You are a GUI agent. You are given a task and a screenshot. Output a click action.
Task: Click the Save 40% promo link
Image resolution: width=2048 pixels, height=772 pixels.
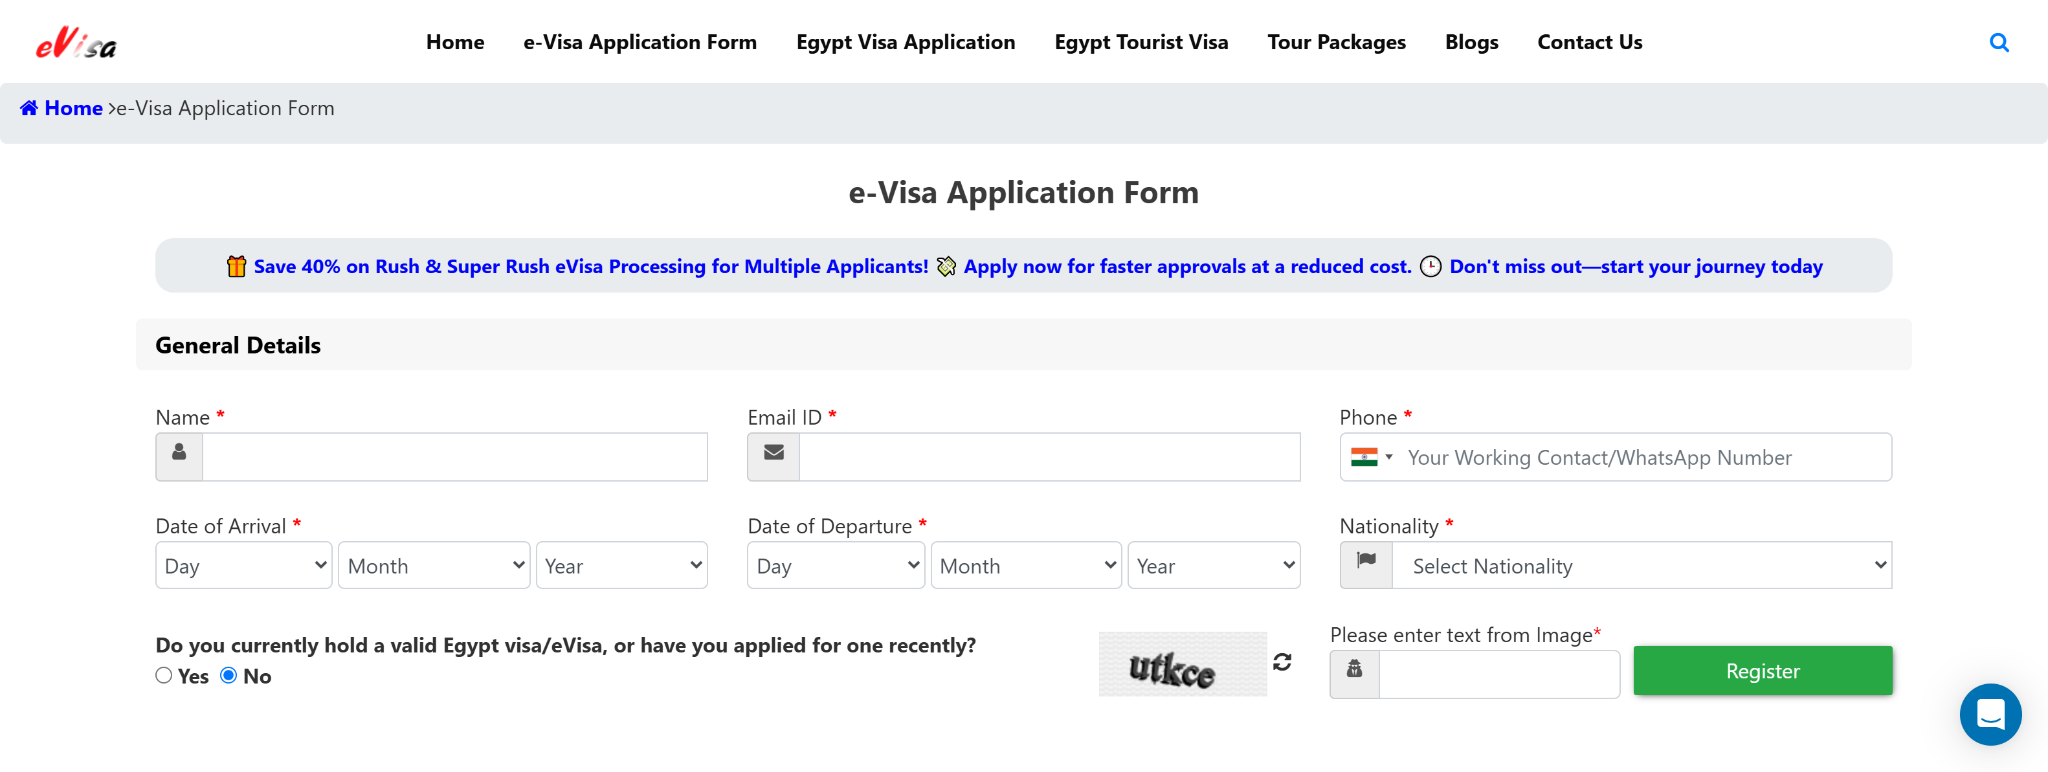[590, 266]
